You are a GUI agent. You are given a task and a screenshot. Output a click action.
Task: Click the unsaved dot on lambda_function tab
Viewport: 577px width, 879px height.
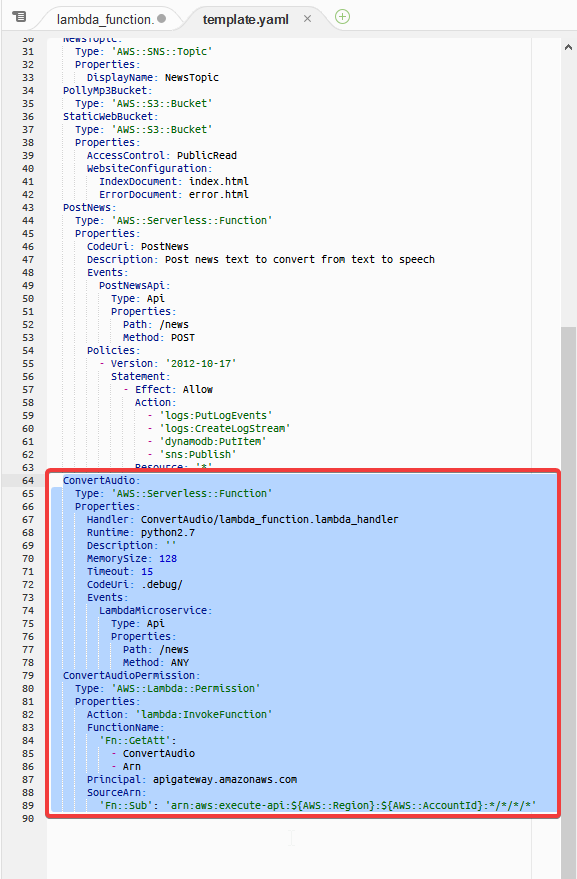pos(161,19)
